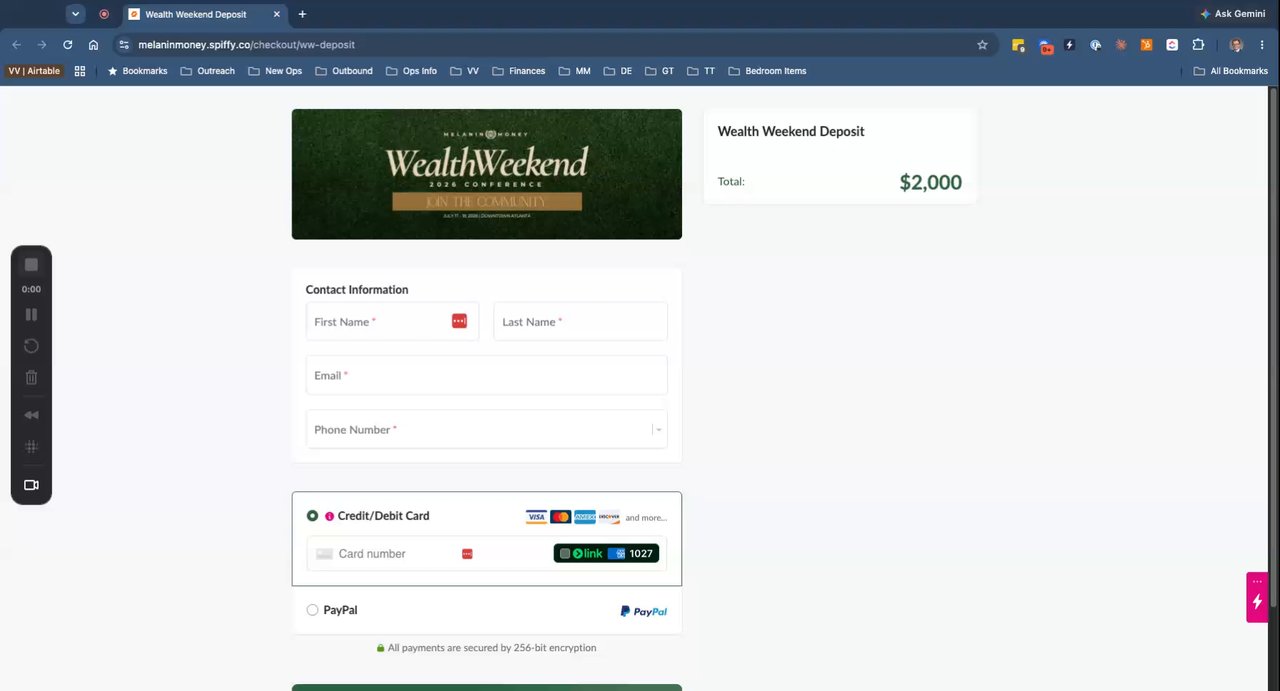Screen dimensions: 1280x691
Task: Open the Chrome three-dot menu
Action: click(1262, 45)
